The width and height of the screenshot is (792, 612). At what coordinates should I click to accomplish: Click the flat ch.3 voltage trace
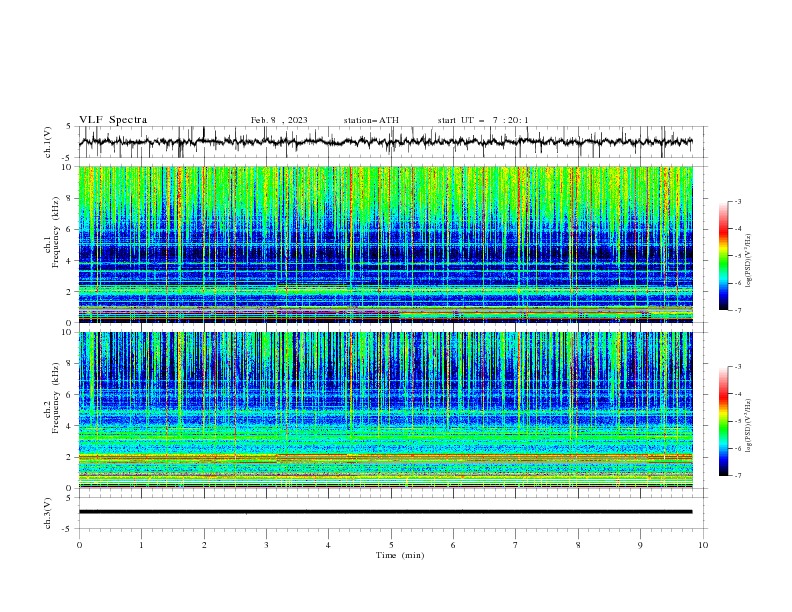pyautogui.click(x=385, y=512)
